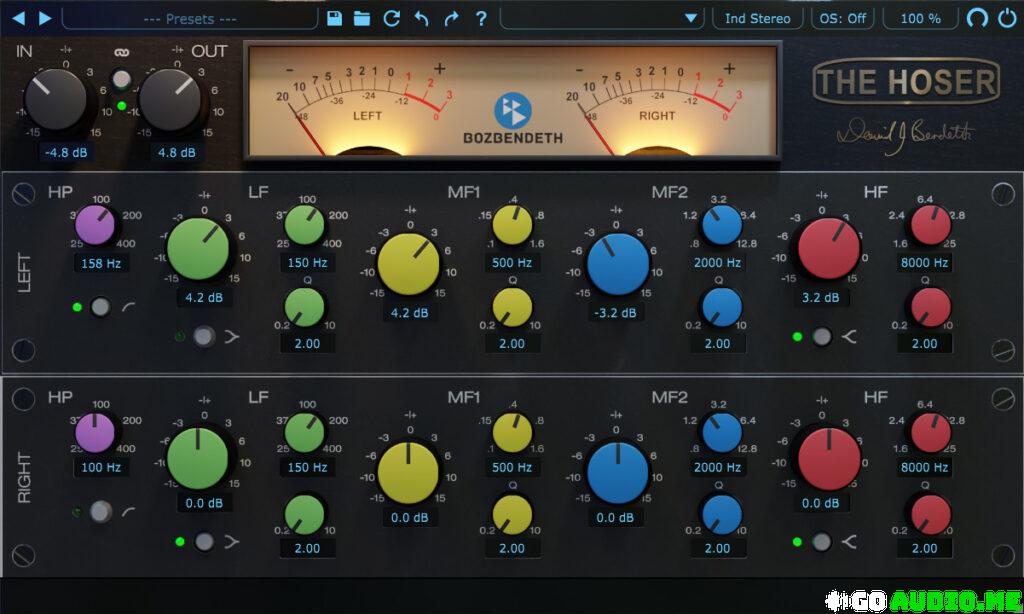The width and height of the screenshot is (1024, 614).
Task: Click the RIGHT HF Q value 2.00
Action: [x=924, y=548]
